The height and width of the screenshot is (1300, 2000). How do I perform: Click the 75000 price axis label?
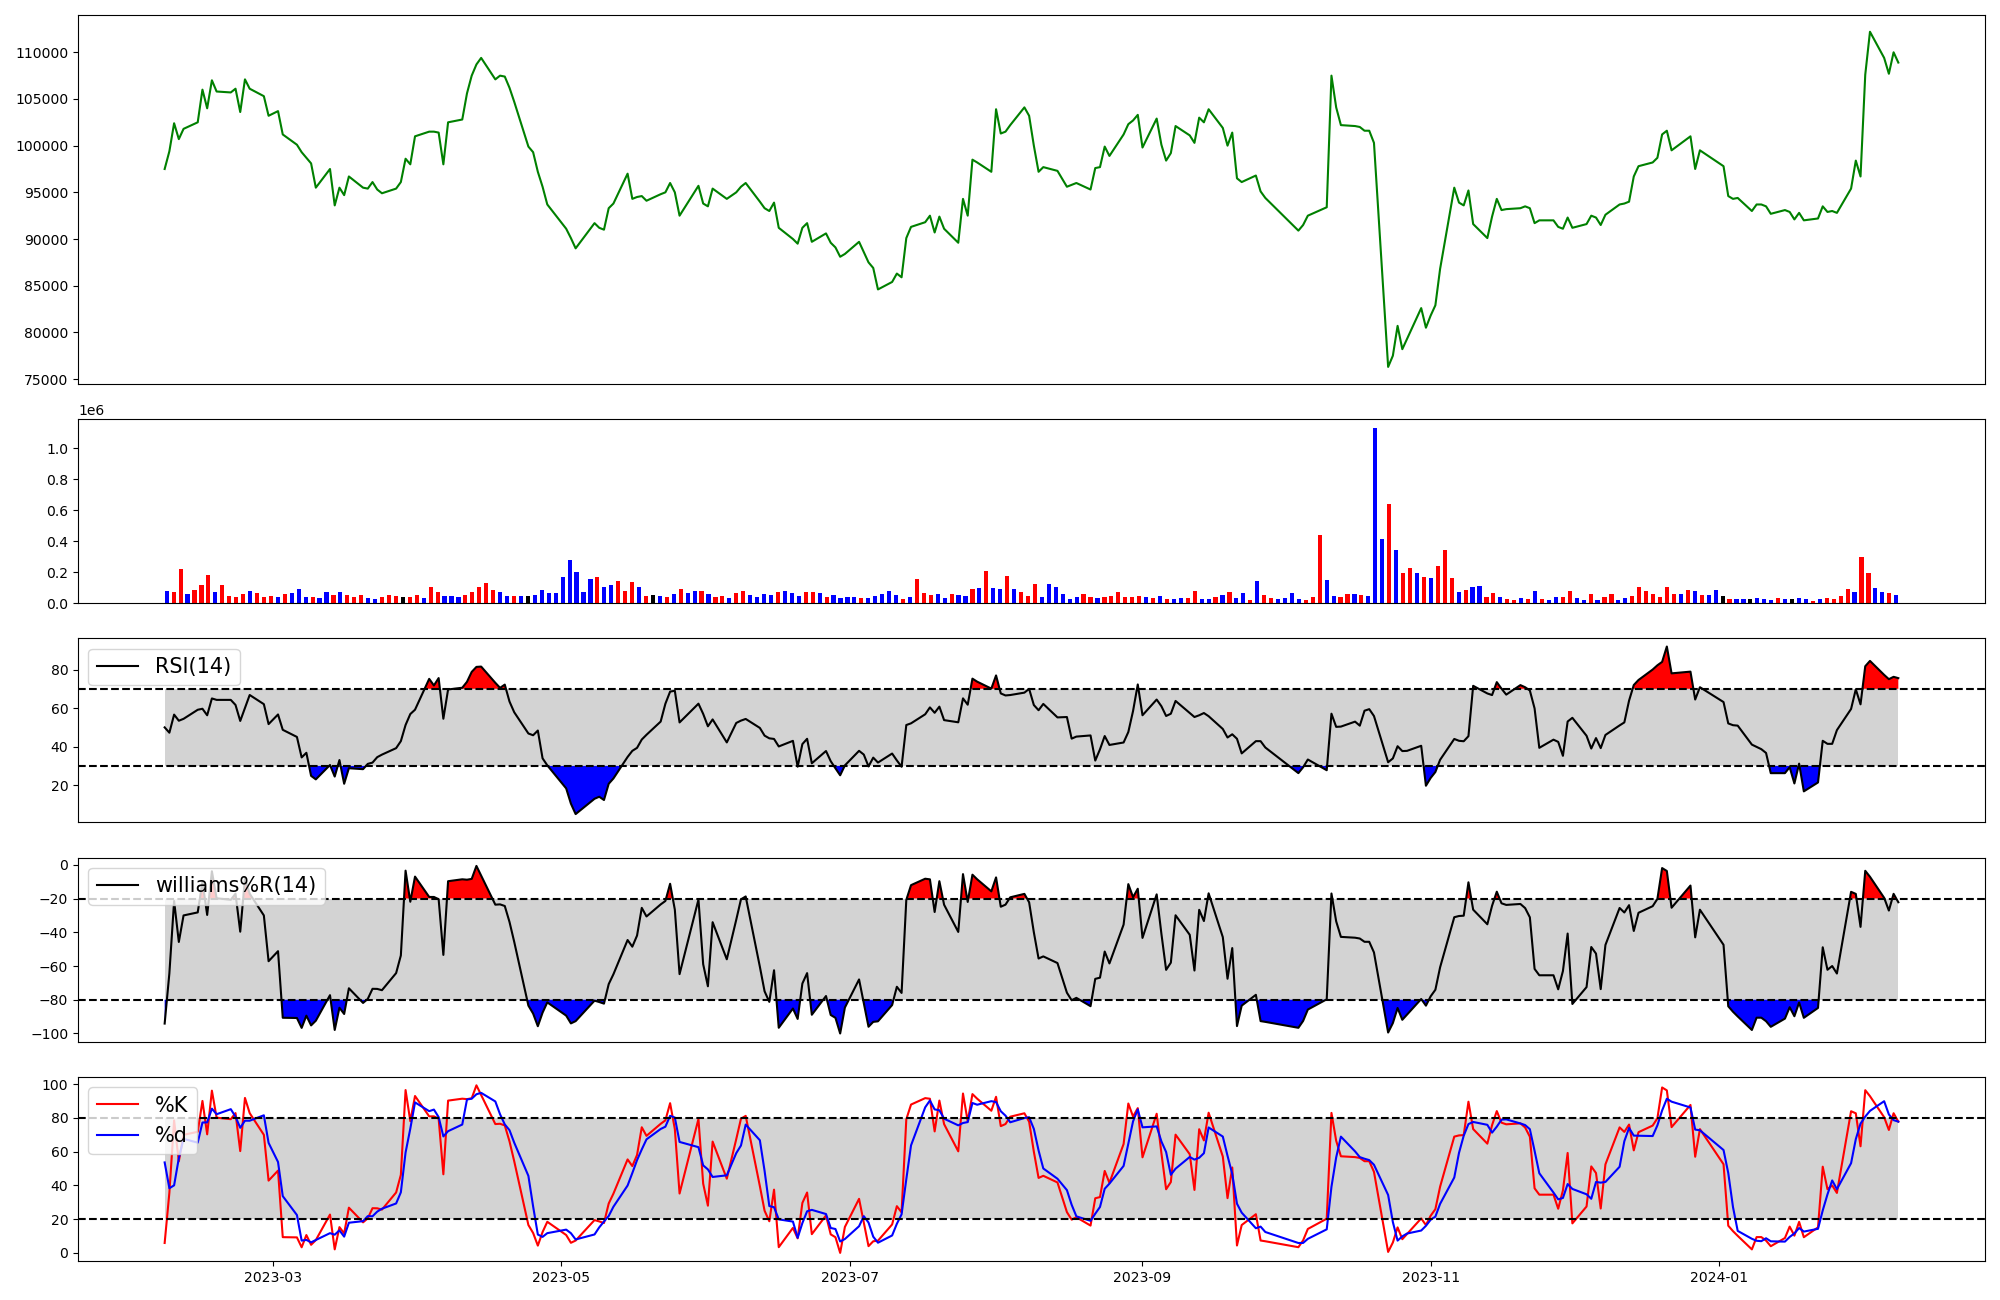[45, 380]
